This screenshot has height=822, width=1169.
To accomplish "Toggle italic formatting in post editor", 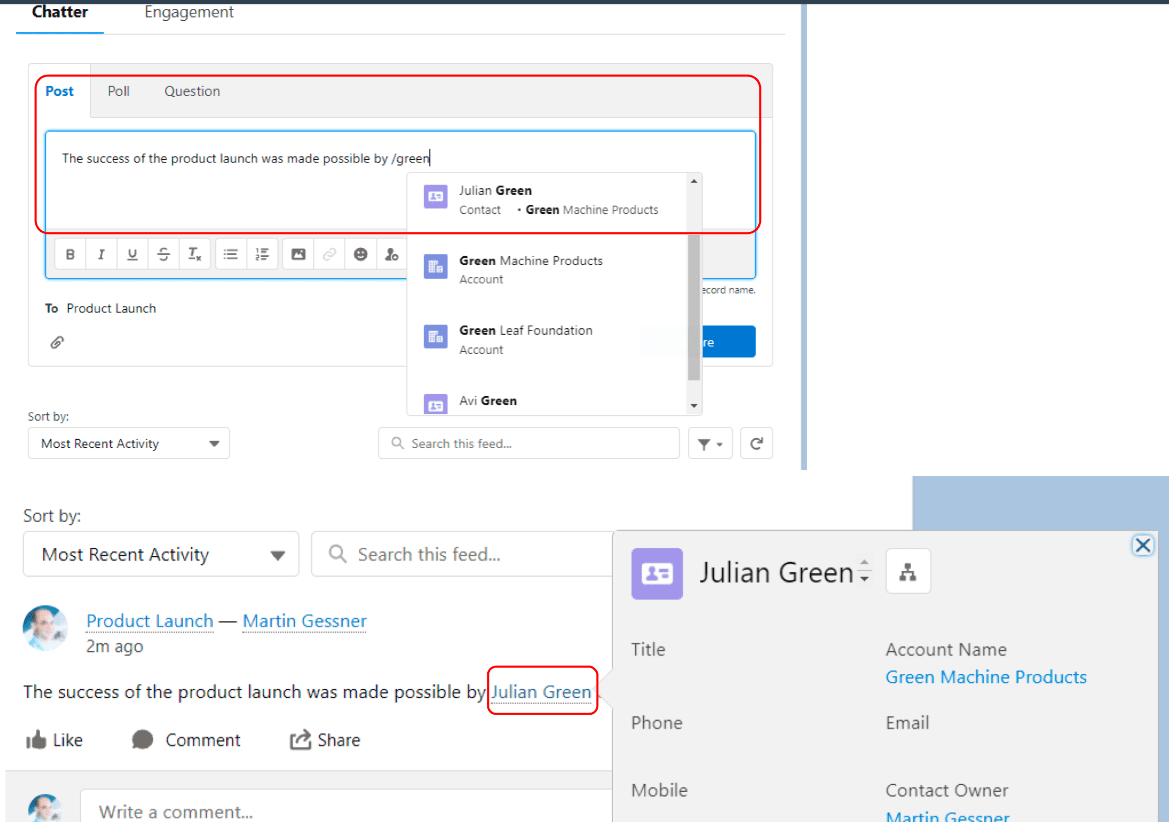I will coord(101,255).
